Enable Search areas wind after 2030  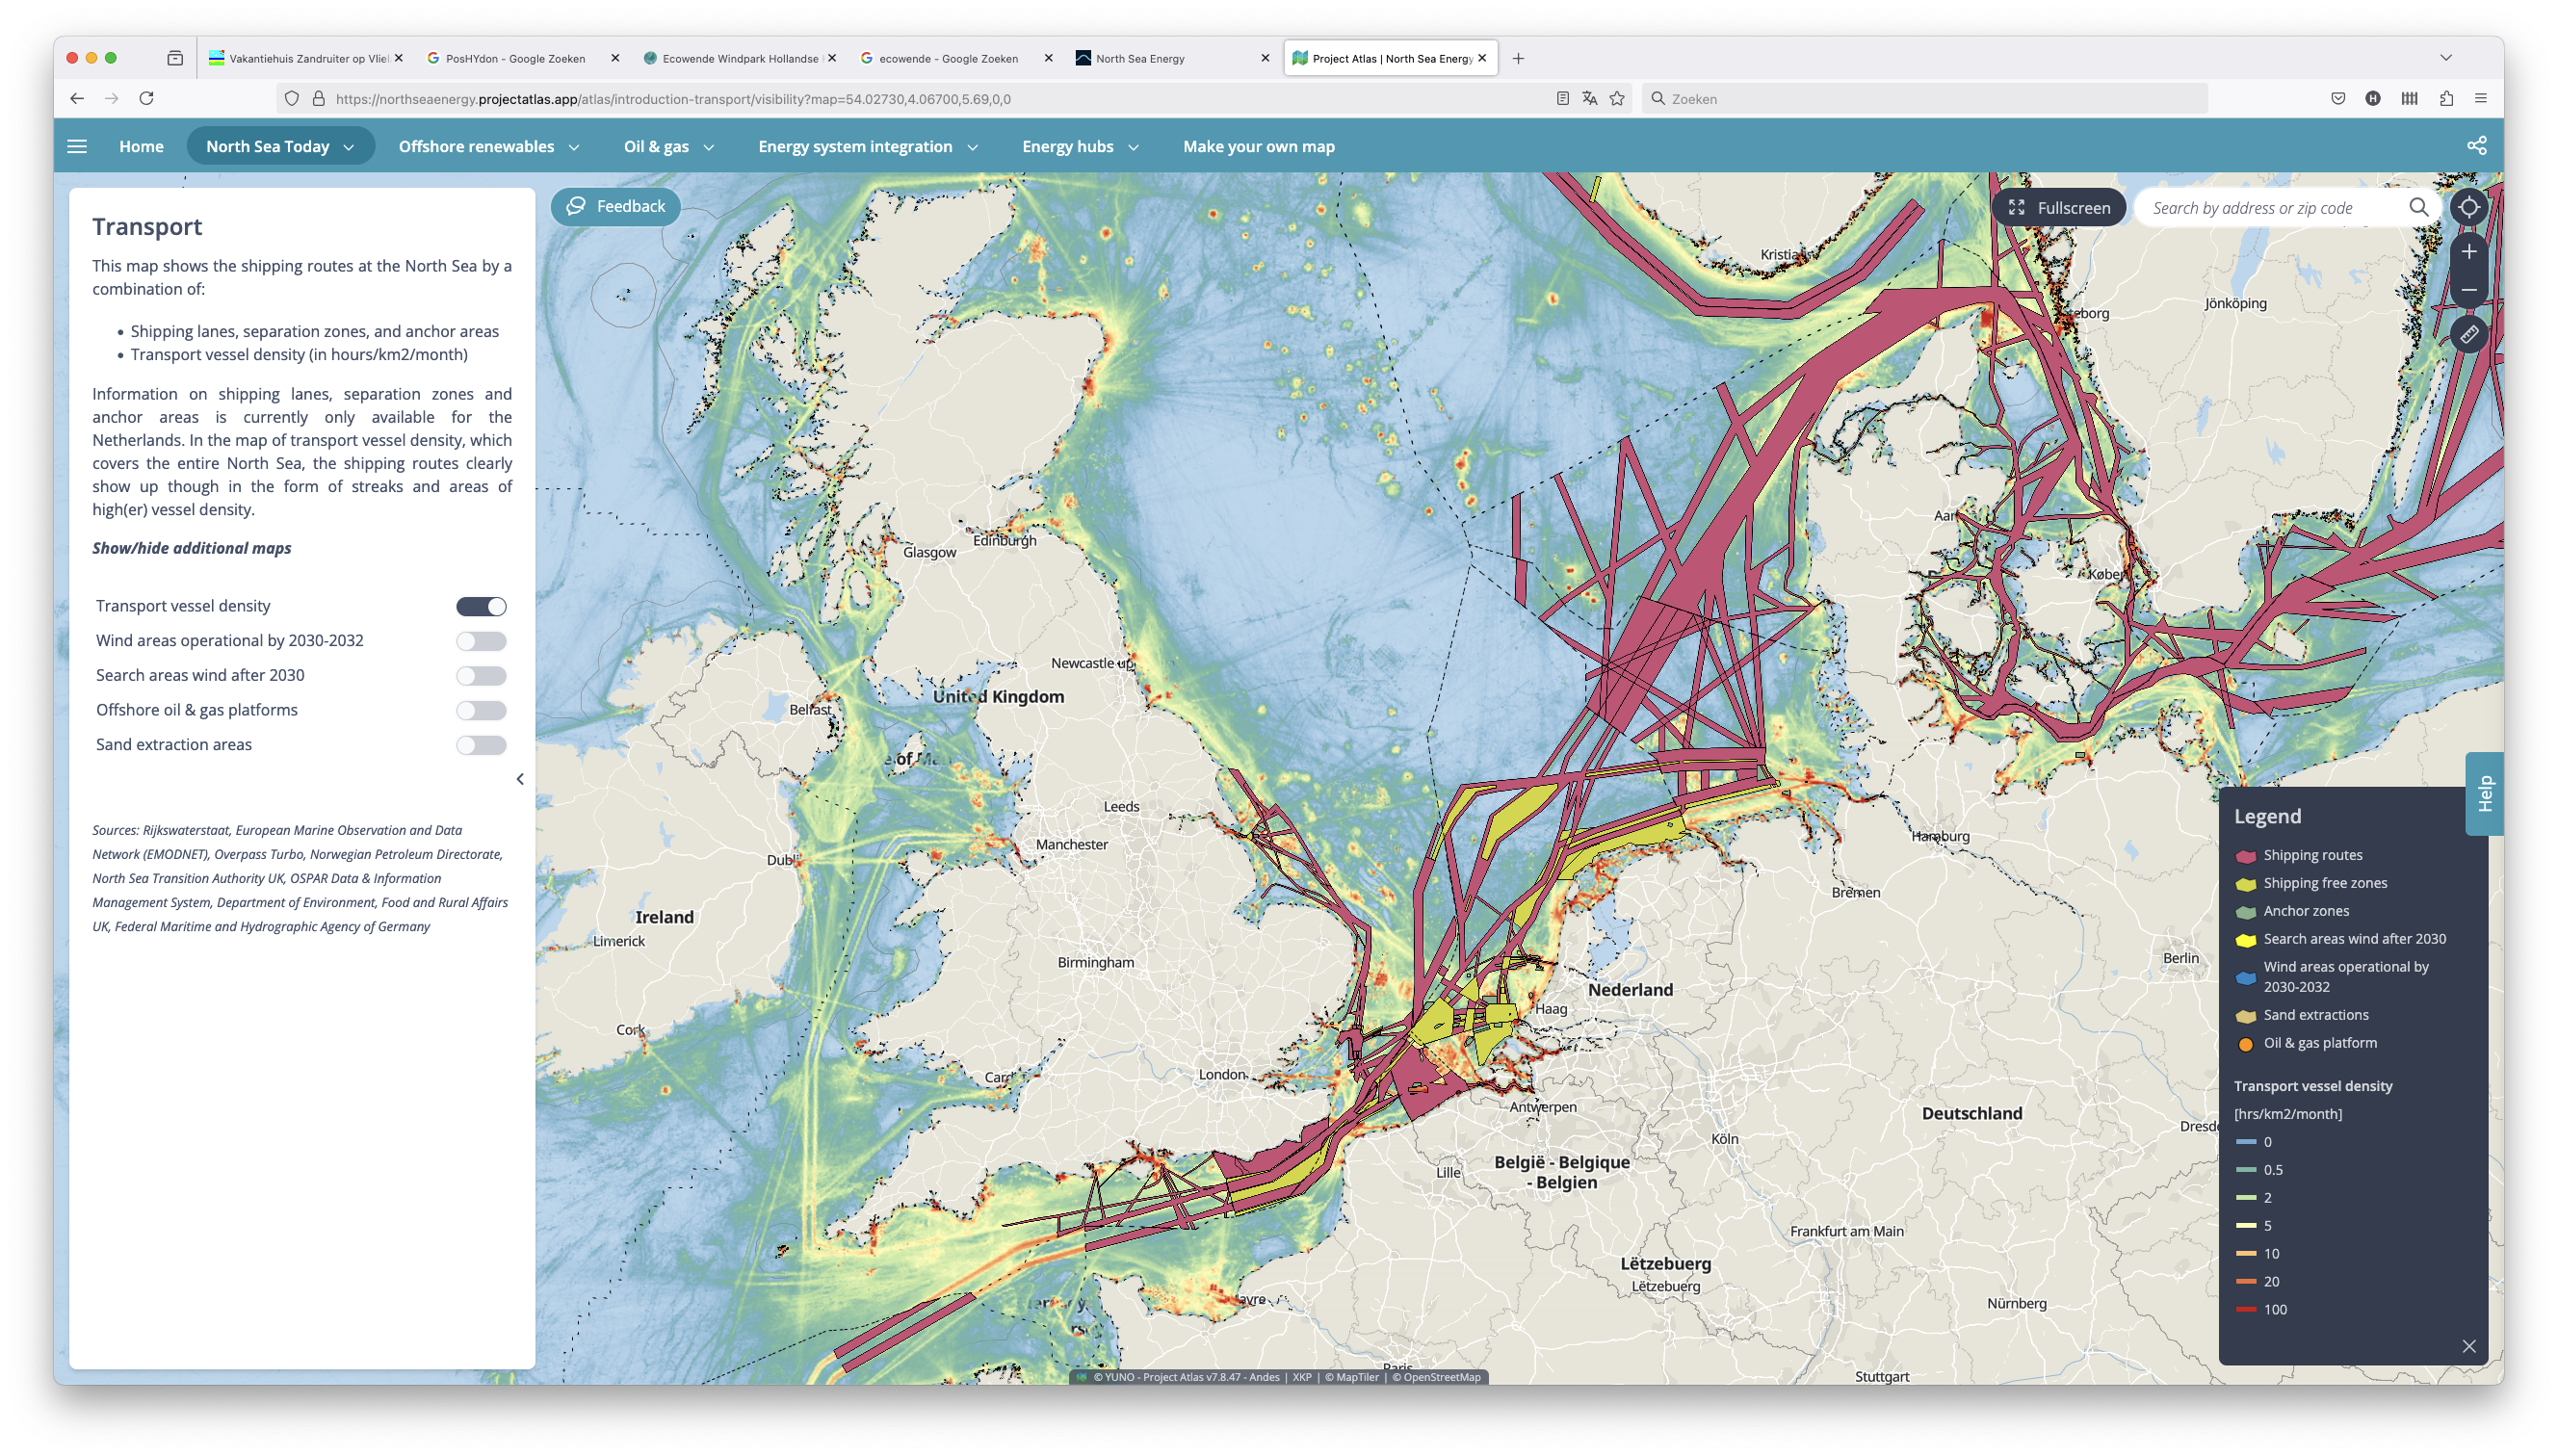tap(481, 676)
